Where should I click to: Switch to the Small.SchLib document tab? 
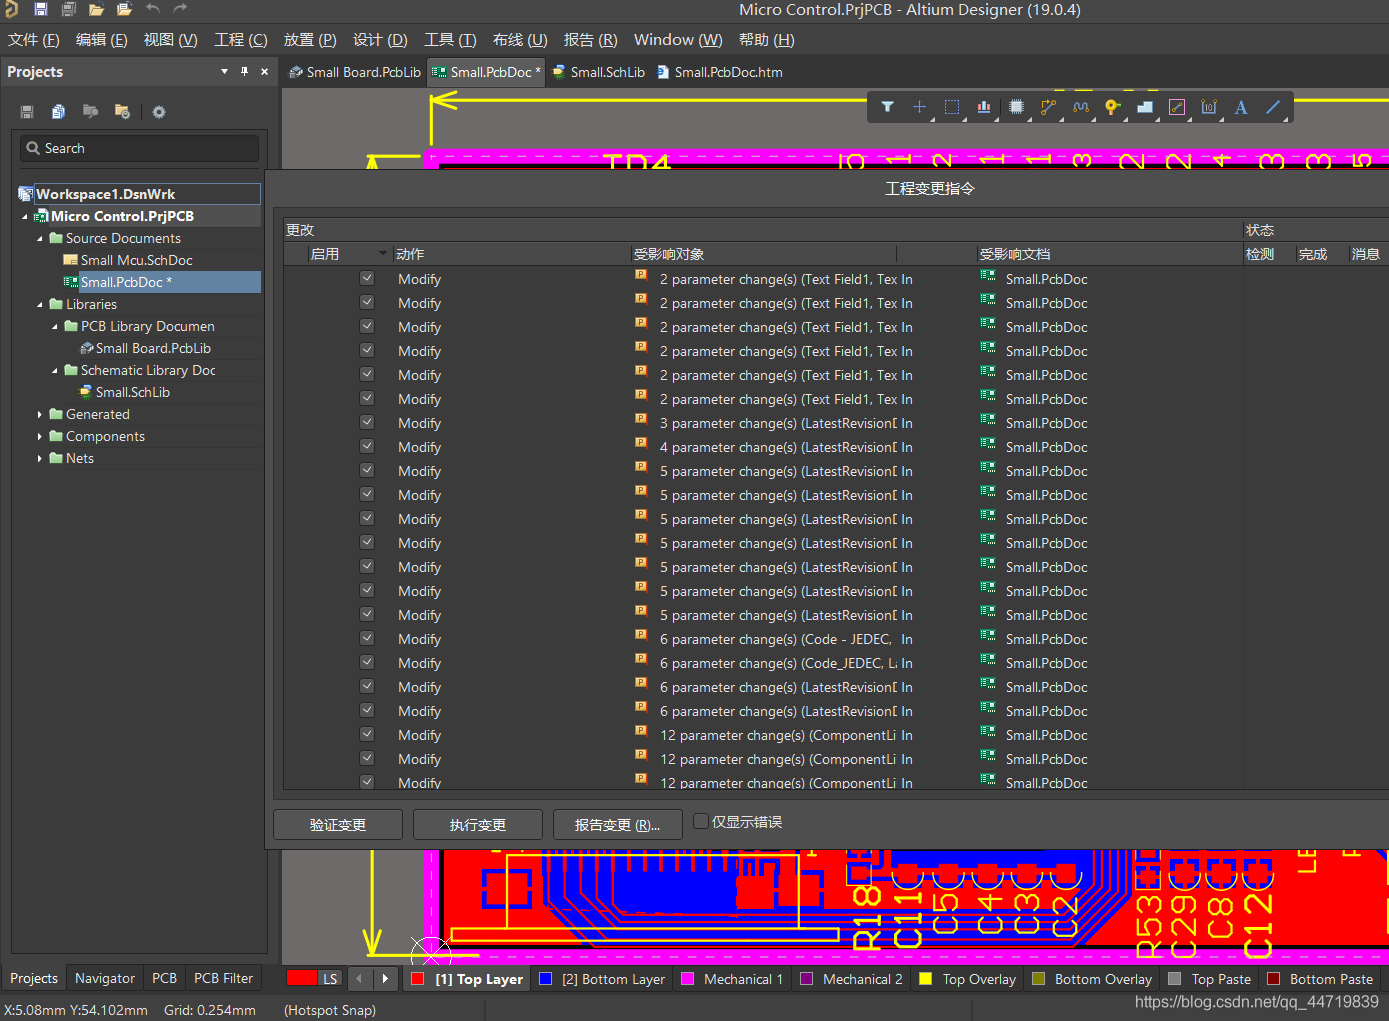click(599, 72)
